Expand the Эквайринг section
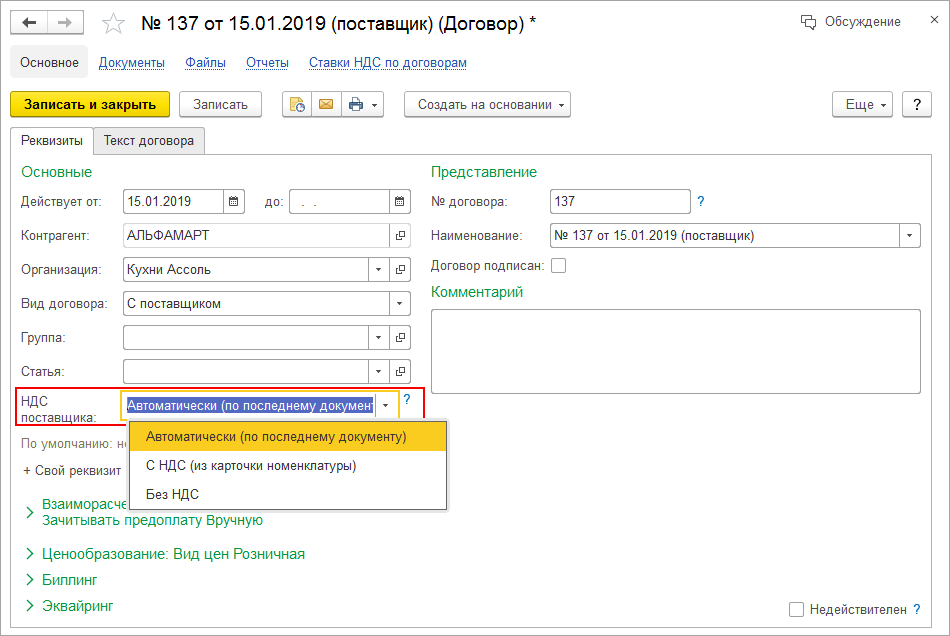The image size is (950, 636). tap(29, 606)
